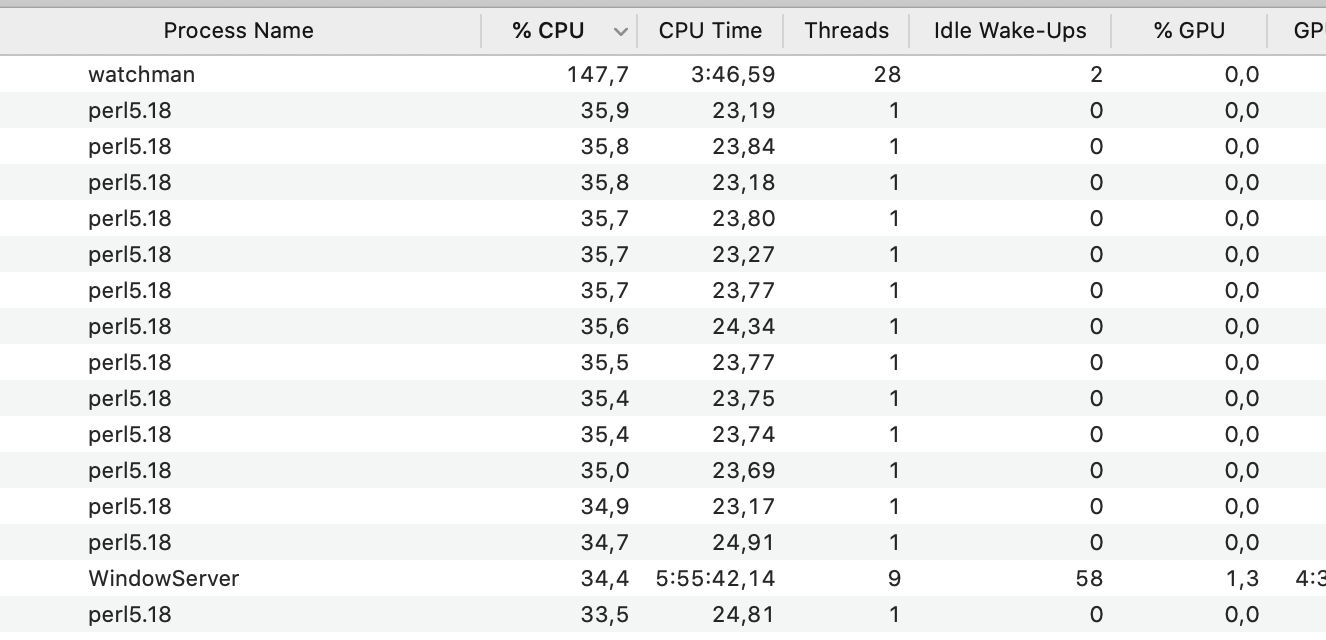Screen dimensions: 1326x640
Task: Open the % CPU sort direction chevron
Action: (x=622, y=31)
